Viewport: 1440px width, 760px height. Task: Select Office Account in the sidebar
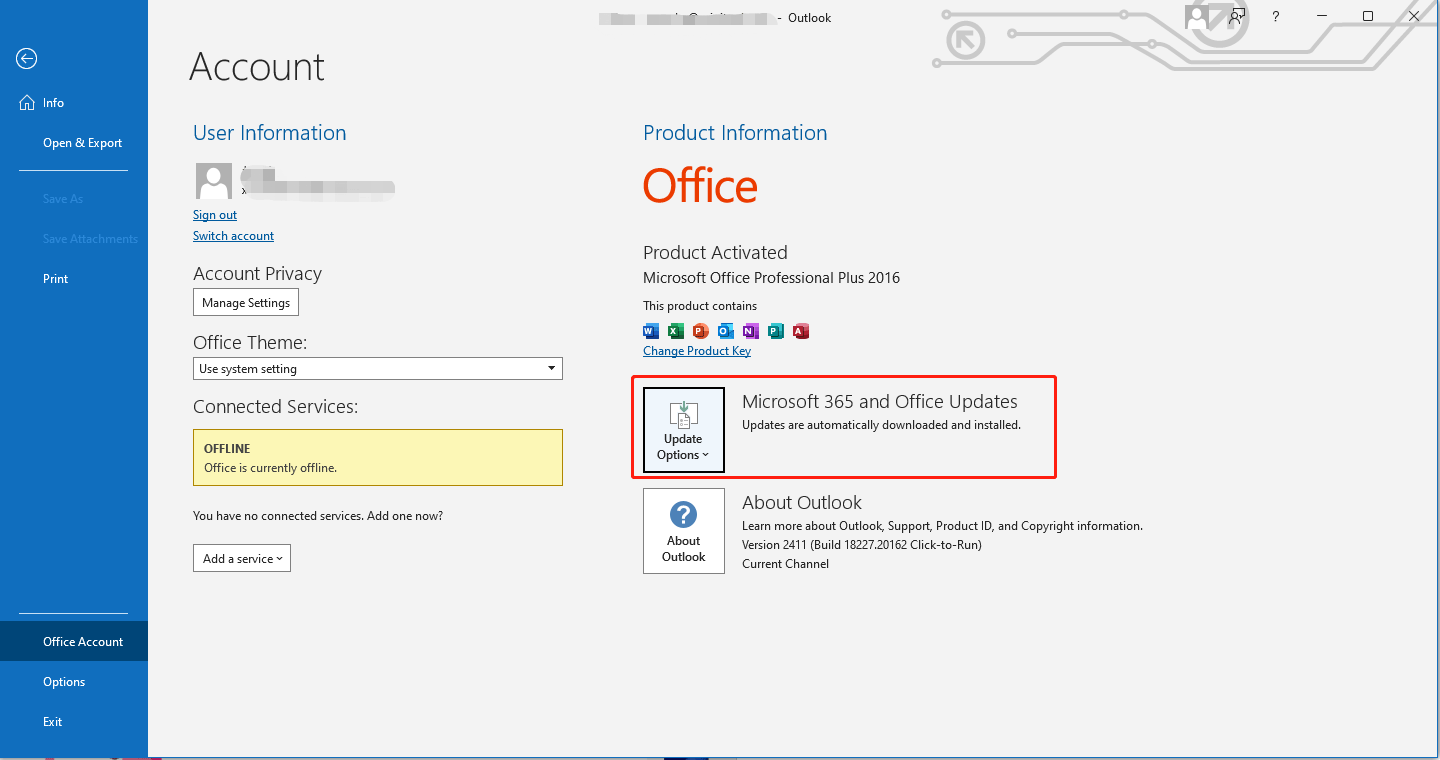[74, 642]
